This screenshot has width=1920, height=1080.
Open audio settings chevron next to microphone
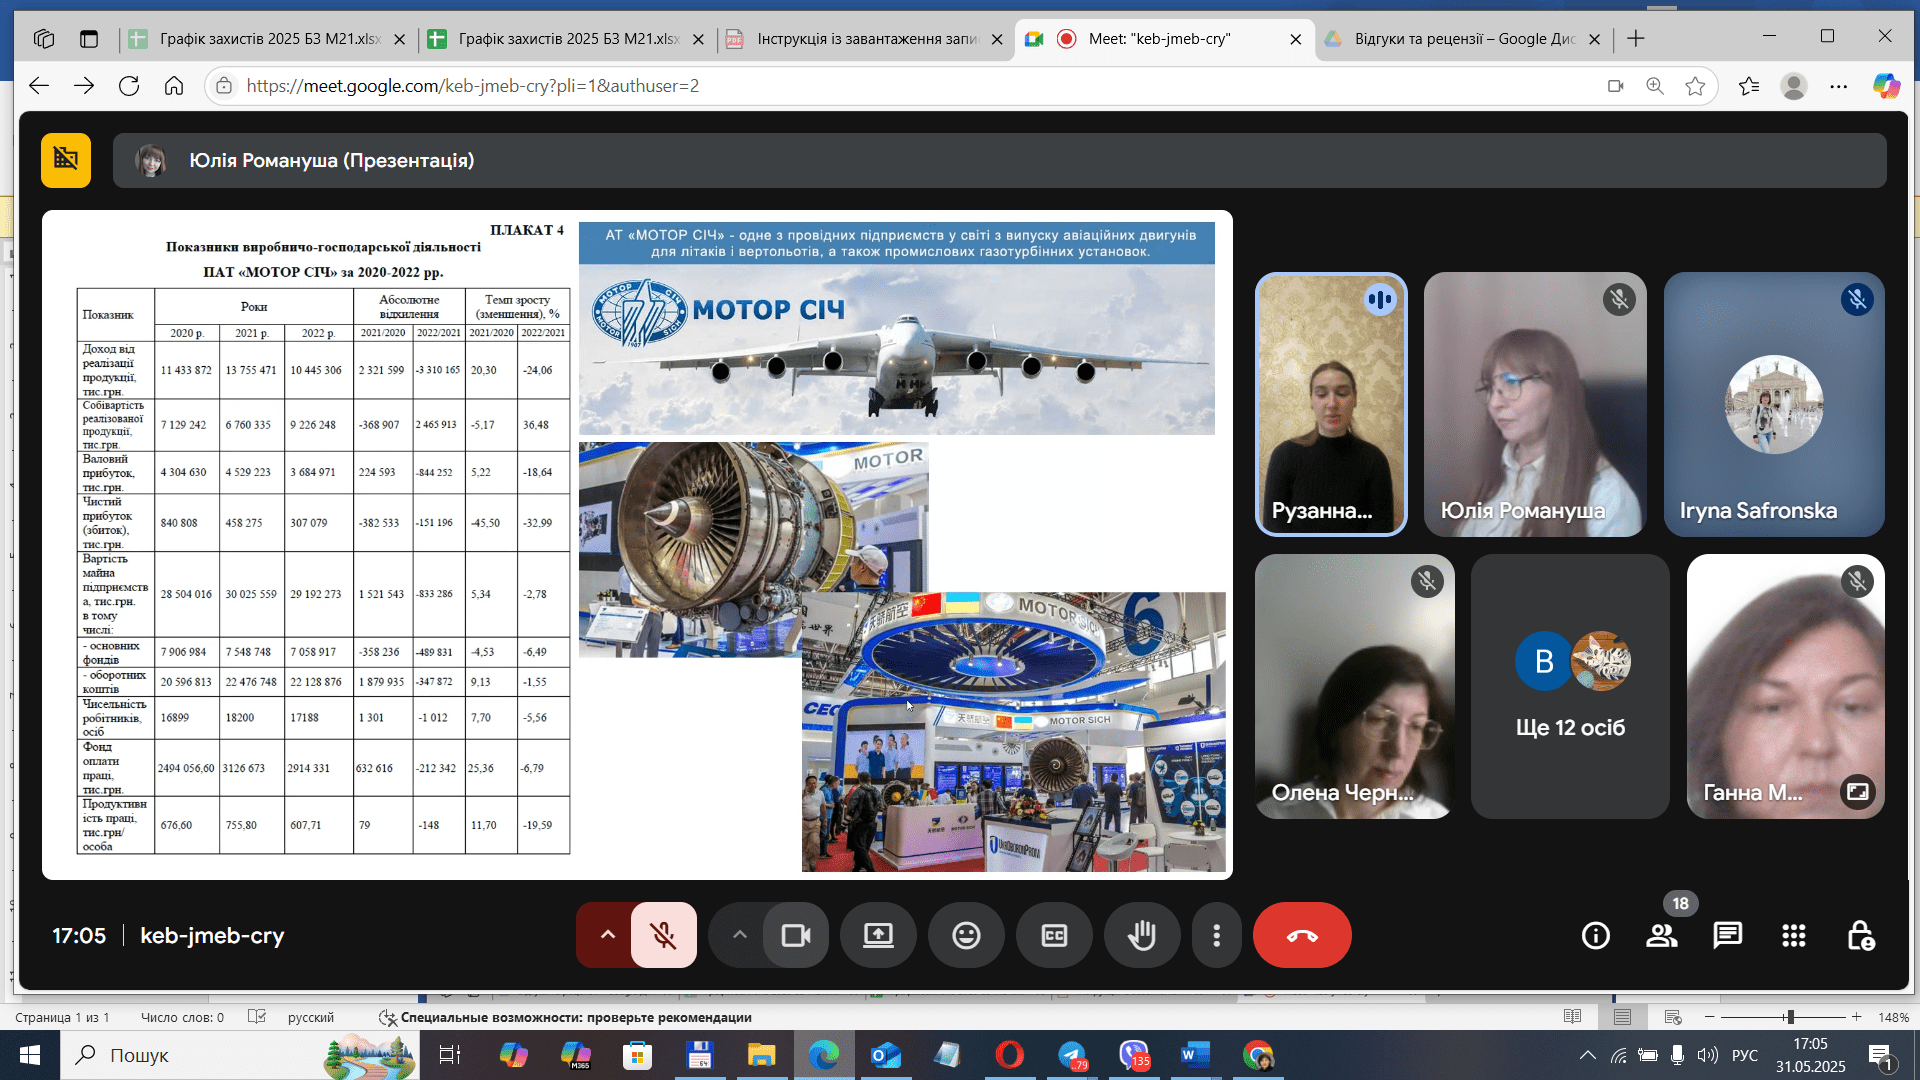coord(607,935)
